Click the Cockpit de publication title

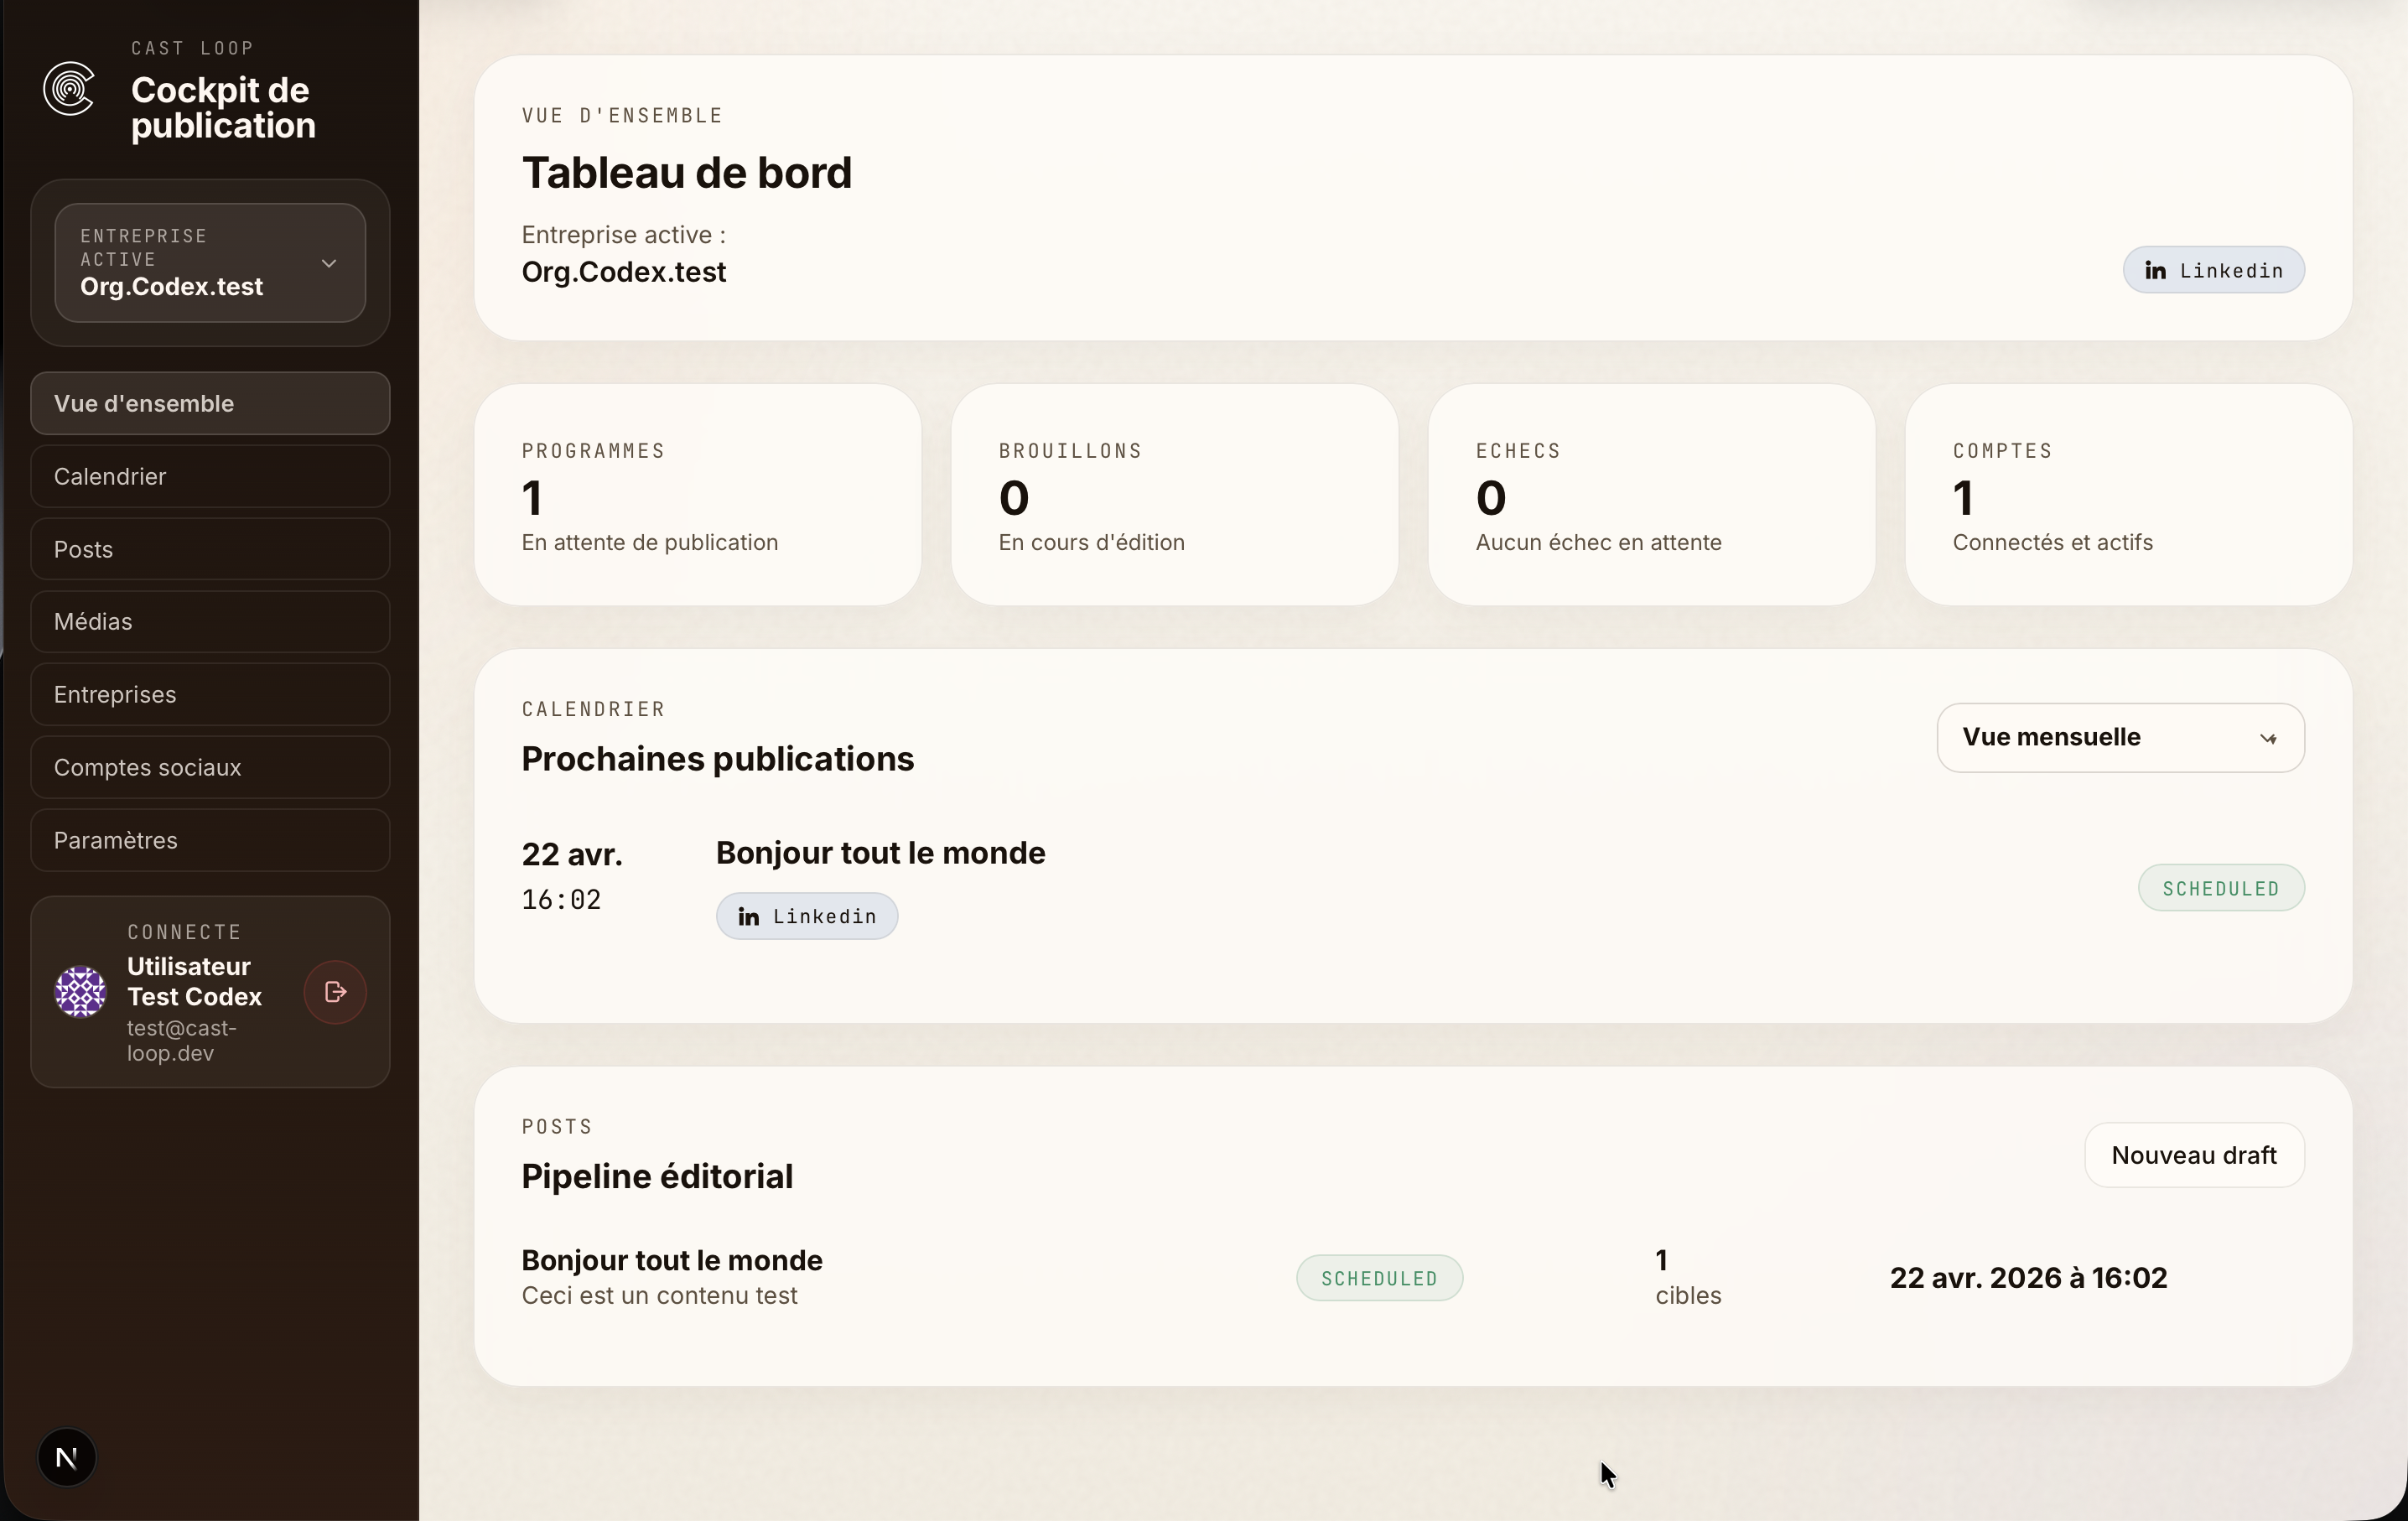(x=223, y=108)
